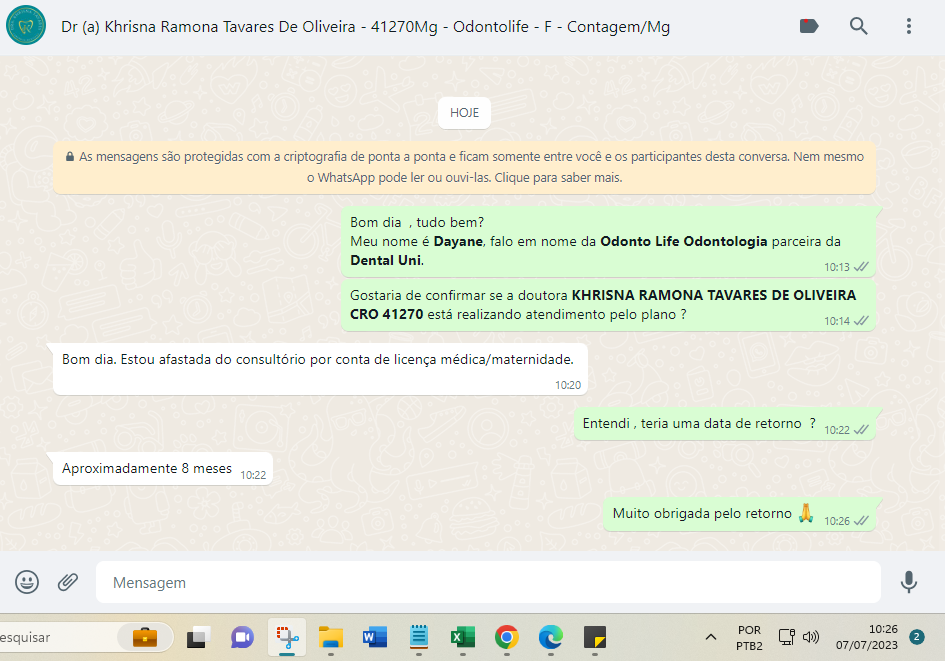945x661 pixels.
Task: Search within this conversation
Action: coord(858,26)
